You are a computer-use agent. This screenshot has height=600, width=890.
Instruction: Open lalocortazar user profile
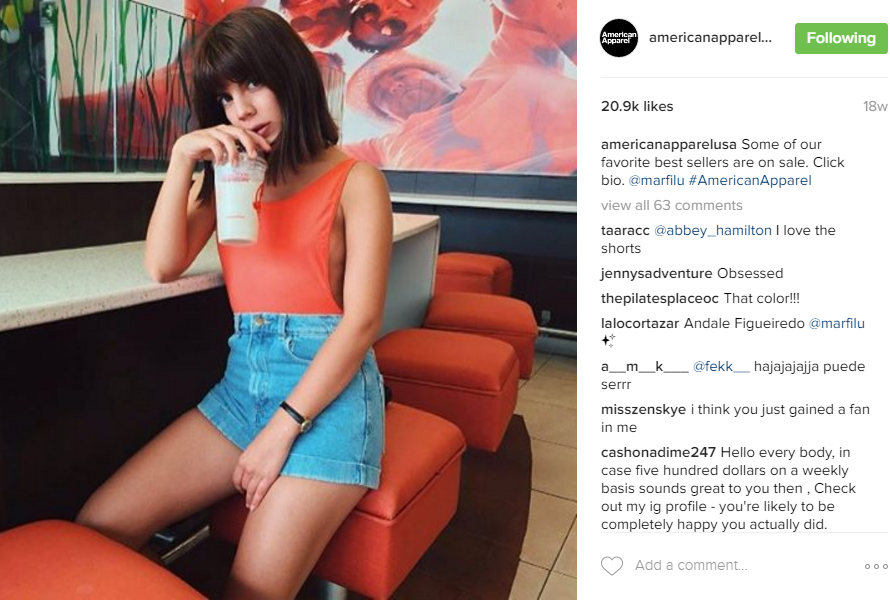[x=640, y=323]
